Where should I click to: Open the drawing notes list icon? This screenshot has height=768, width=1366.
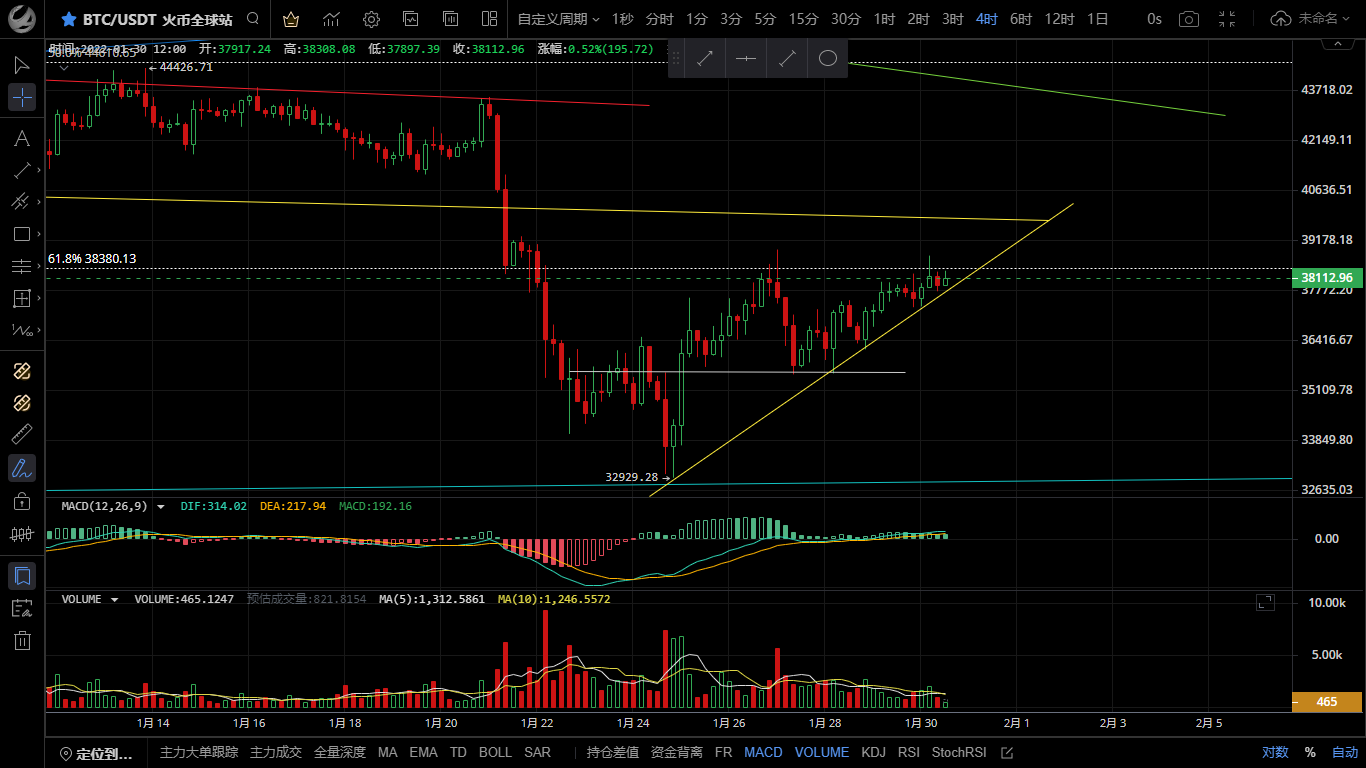pos(22,608)
